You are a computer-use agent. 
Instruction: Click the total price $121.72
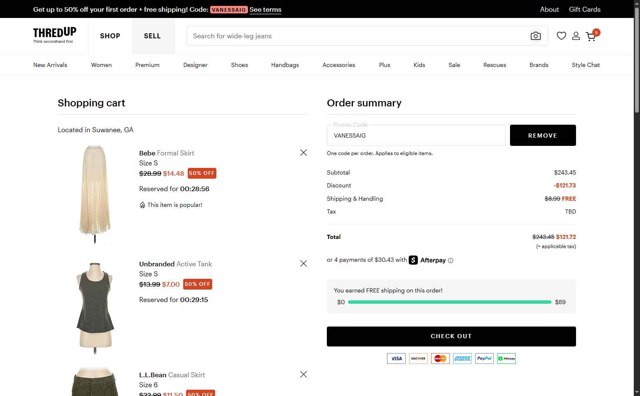(x=566, y=237)
